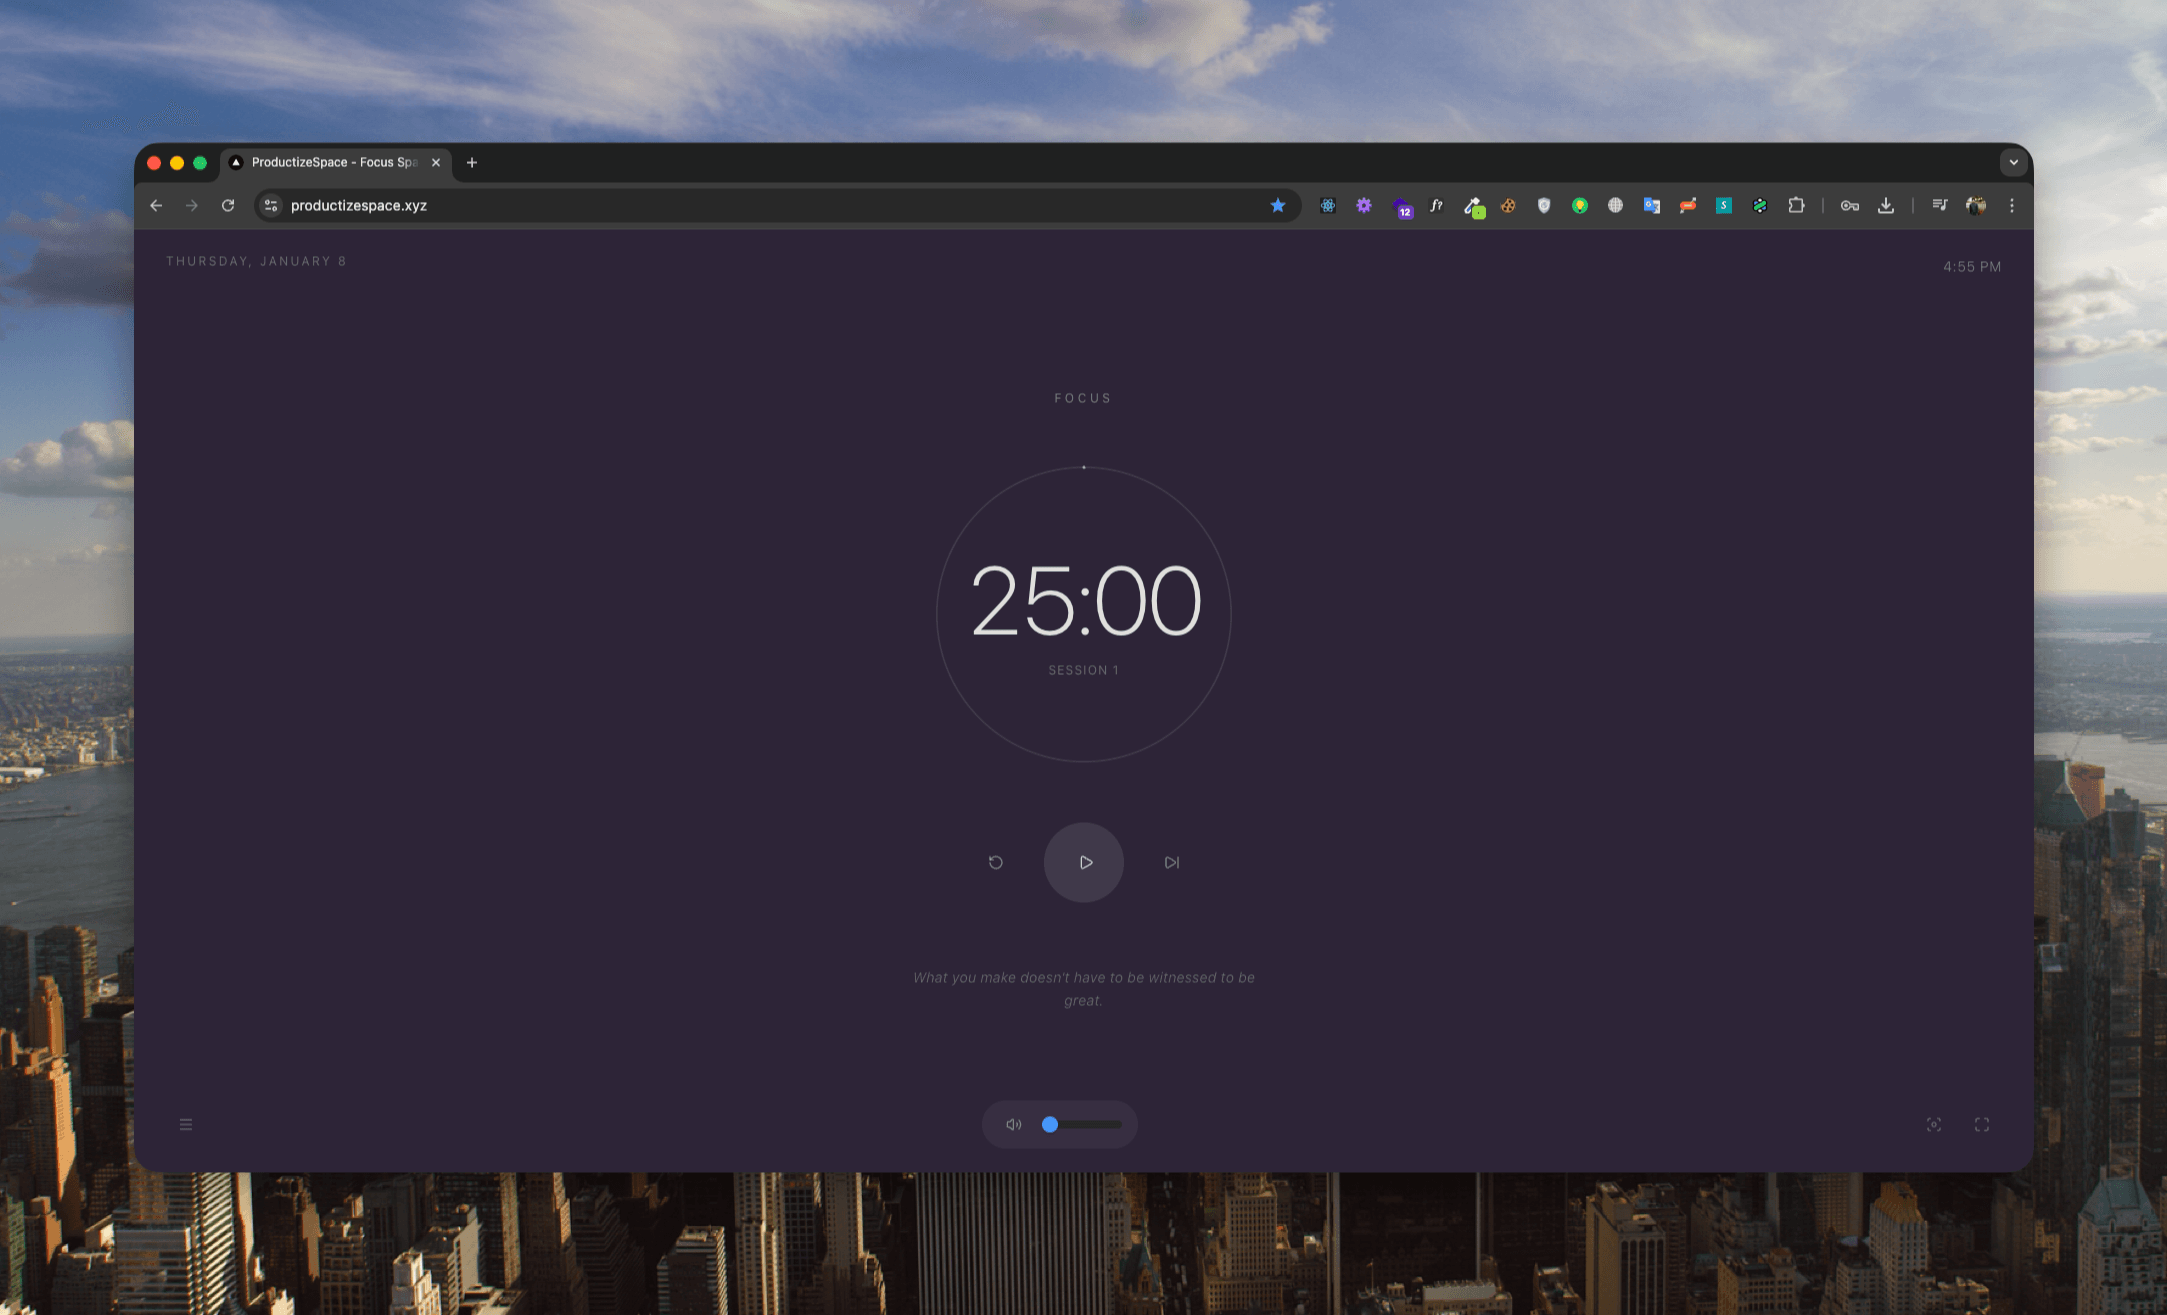Viewport: 2167px width, 1315px height.
Task: Open the browser Extensions puzzle icon
Action: [x=1797, y=205]
